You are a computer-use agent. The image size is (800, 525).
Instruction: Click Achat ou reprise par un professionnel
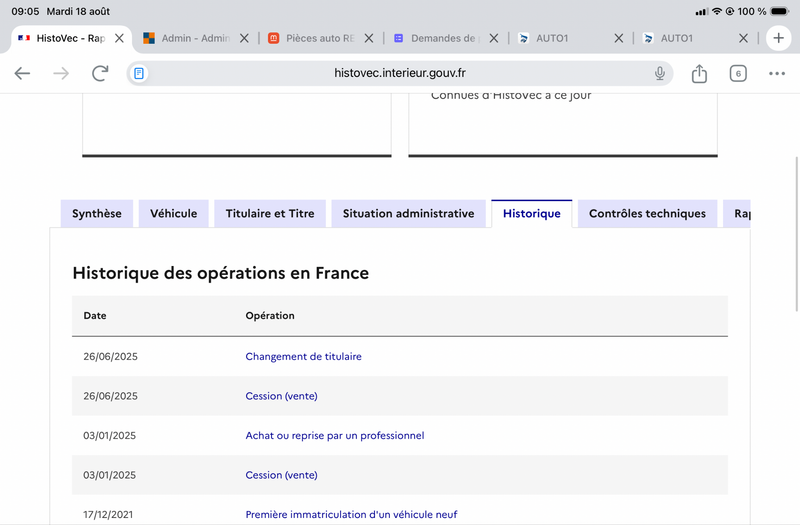(335, 436)
